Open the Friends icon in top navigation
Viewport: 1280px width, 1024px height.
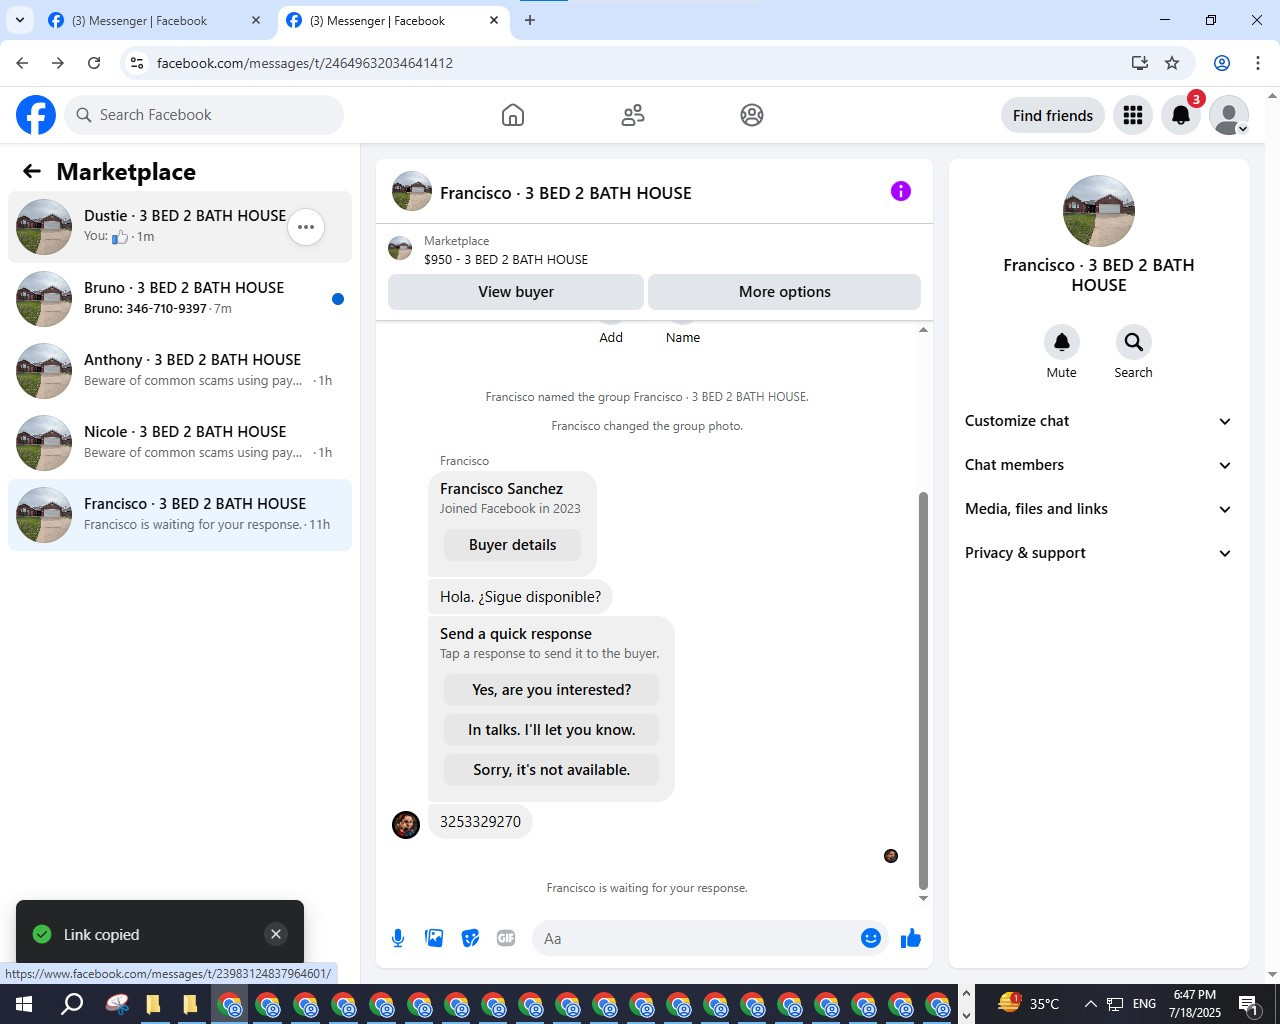pos(633,115)
